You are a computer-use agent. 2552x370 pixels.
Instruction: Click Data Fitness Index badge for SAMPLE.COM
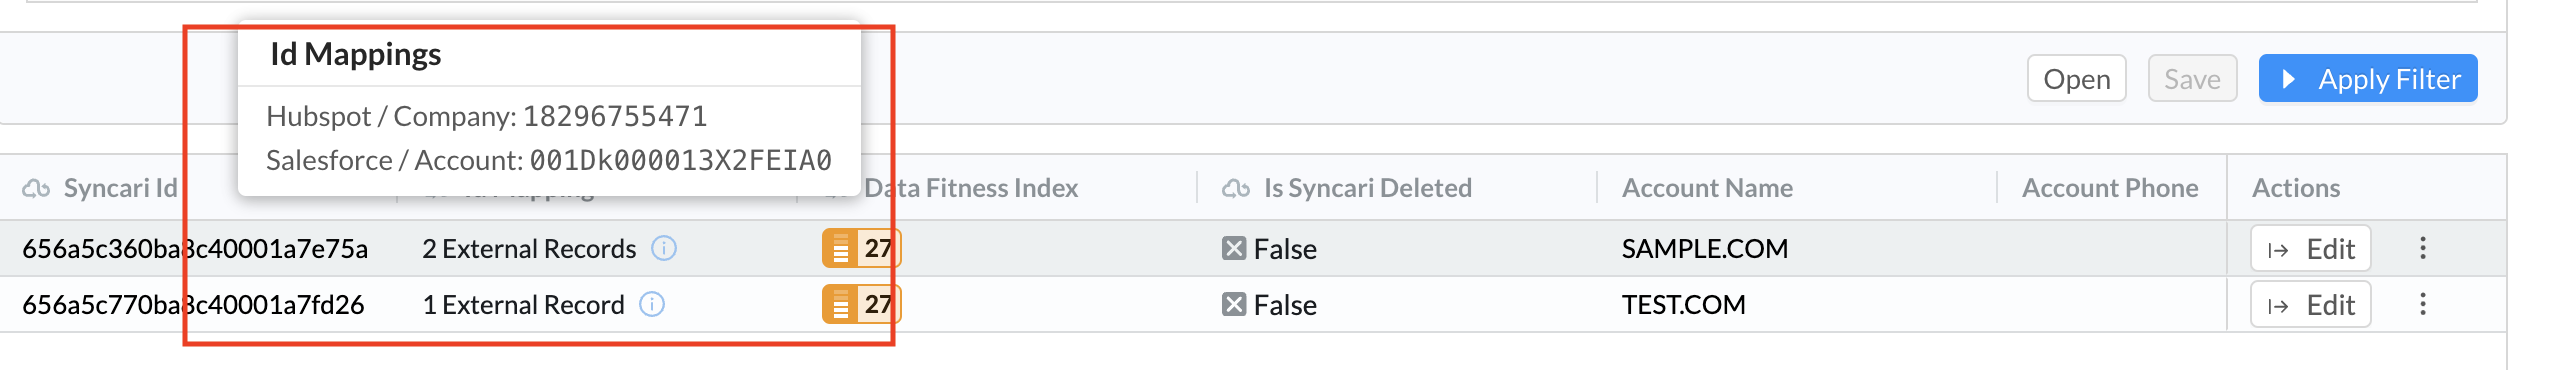(861, 248)
